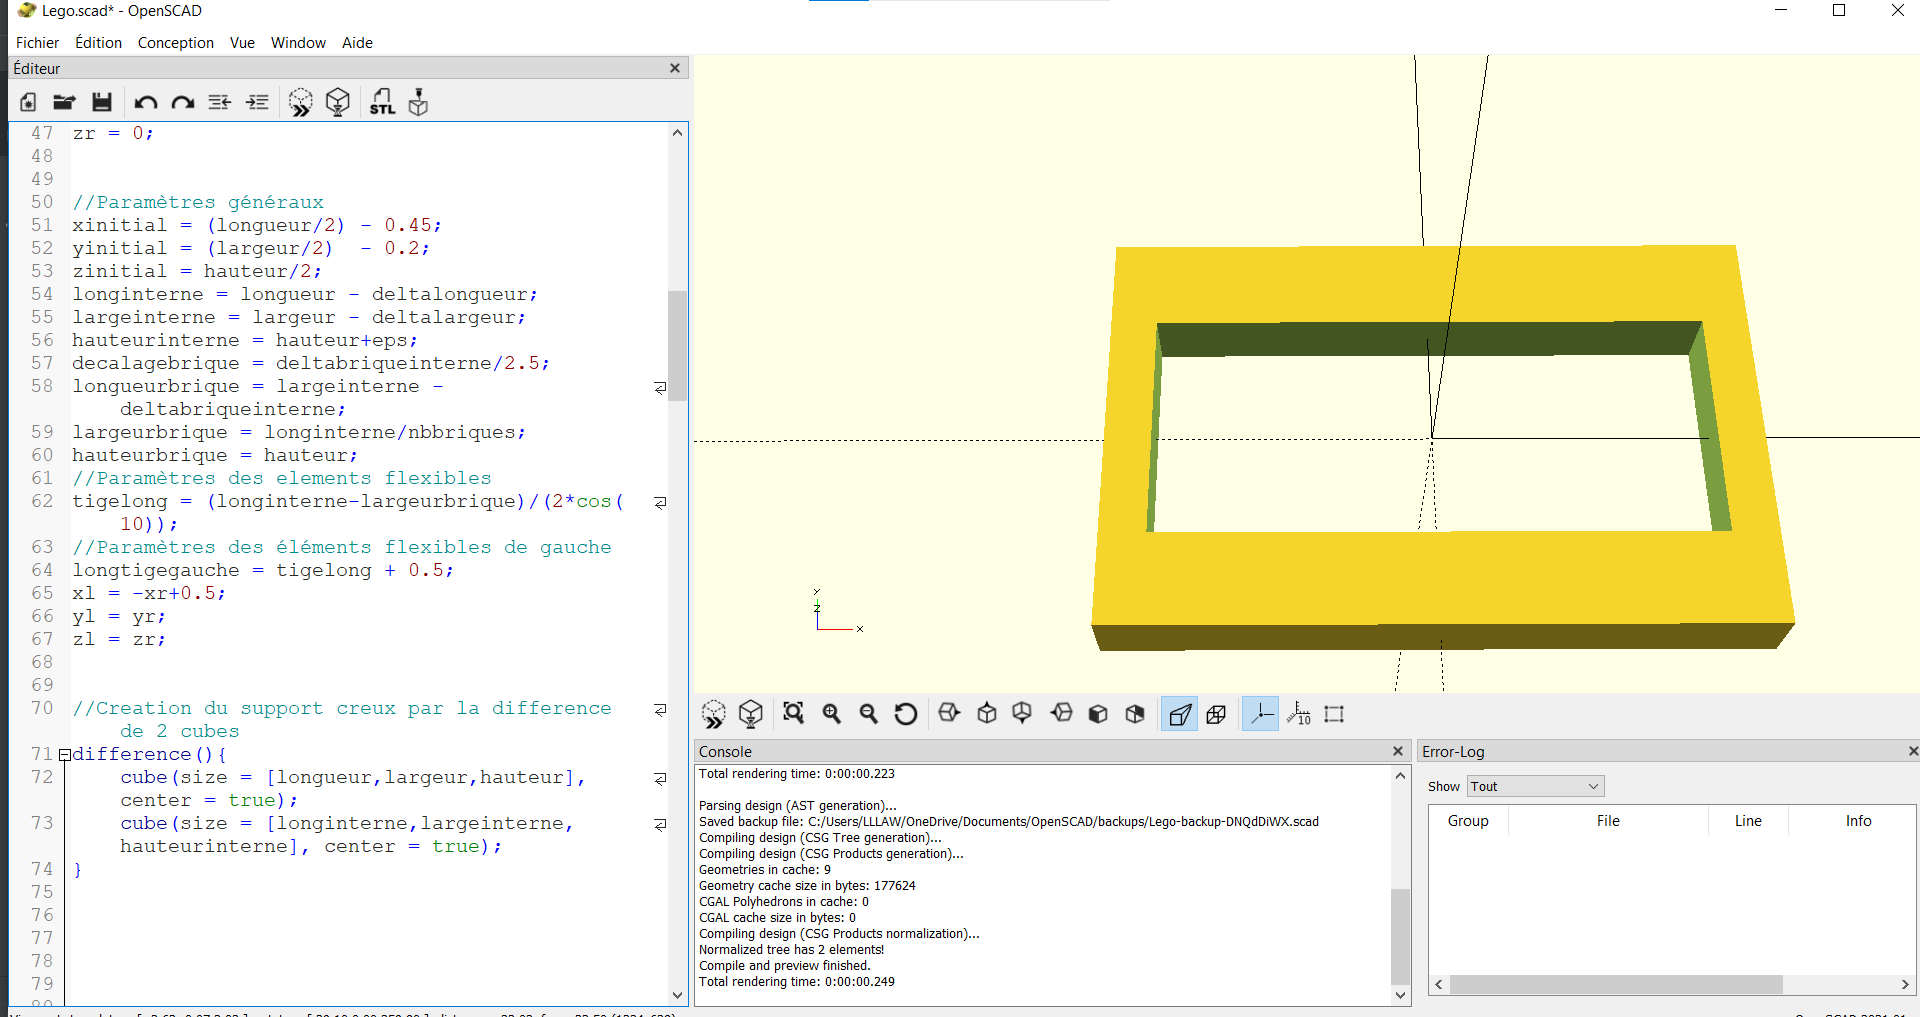Zoom out of the 3D view
The height and width of the screenshot is (1017, 1920).
pos(869,714)
